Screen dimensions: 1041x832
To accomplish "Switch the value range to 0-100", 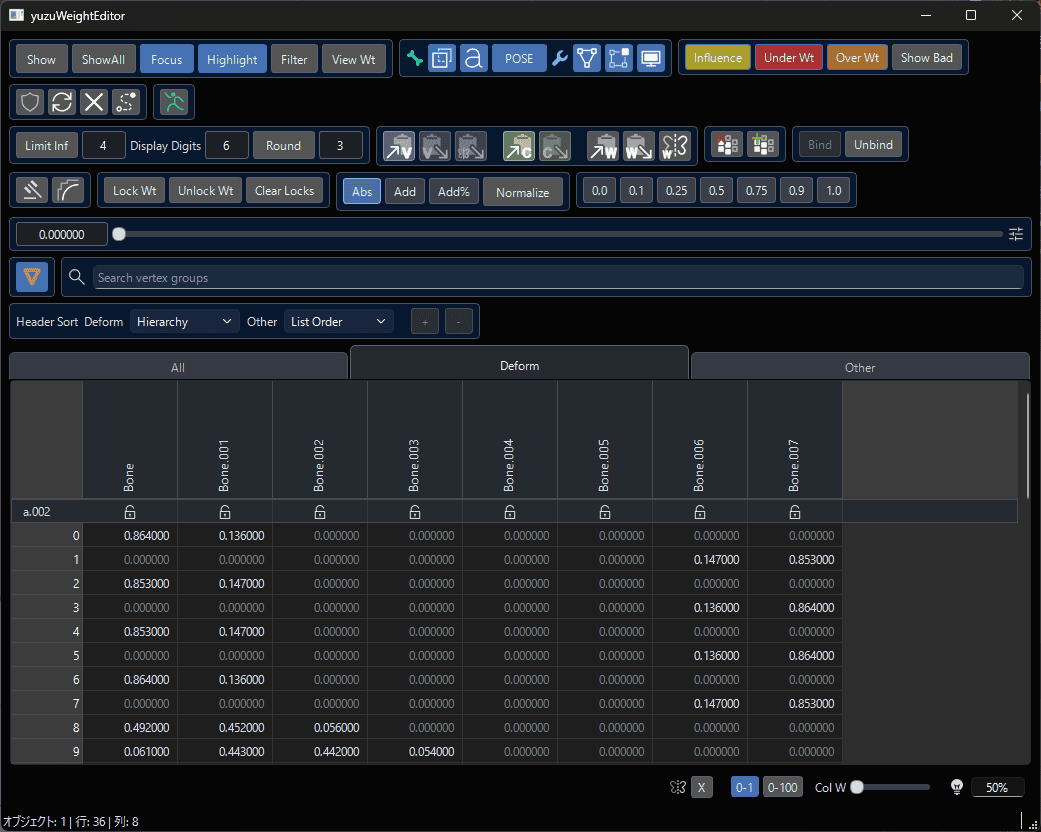I will click(781, 787).
